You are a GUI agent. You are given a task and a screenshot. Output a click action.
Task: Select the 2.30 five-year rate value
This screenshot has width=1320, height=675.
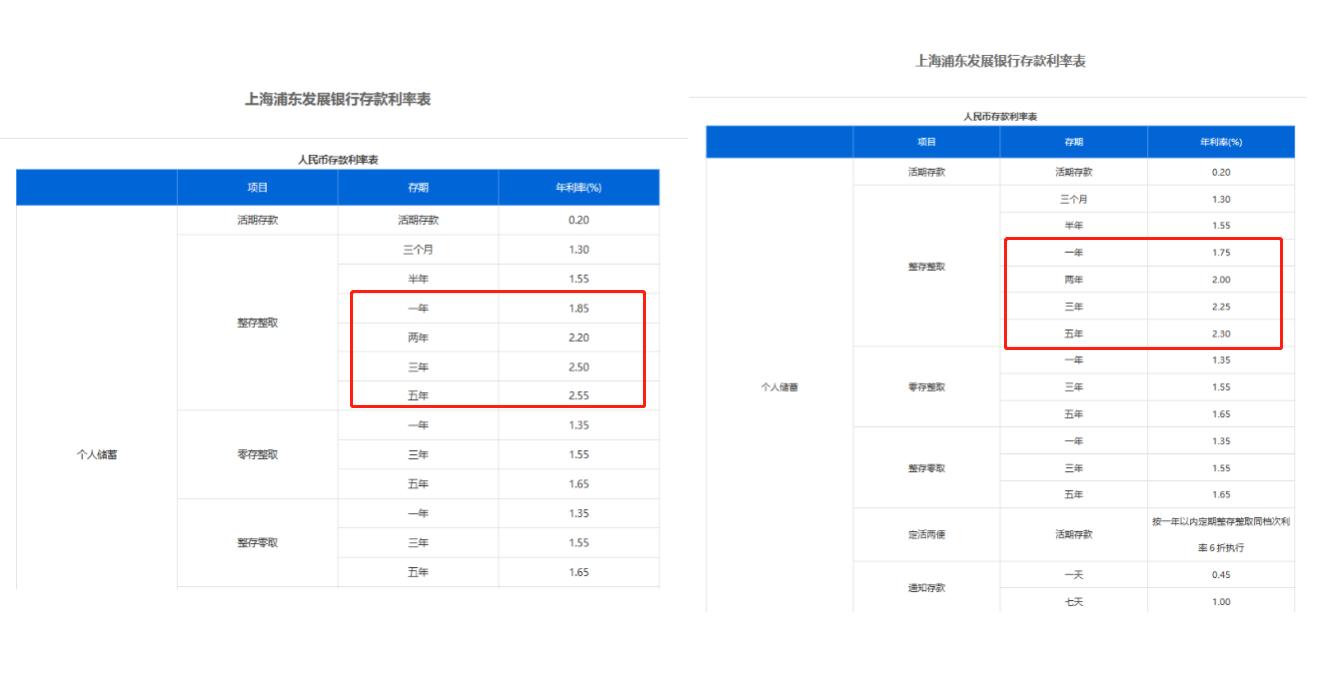pos(1220,334)
